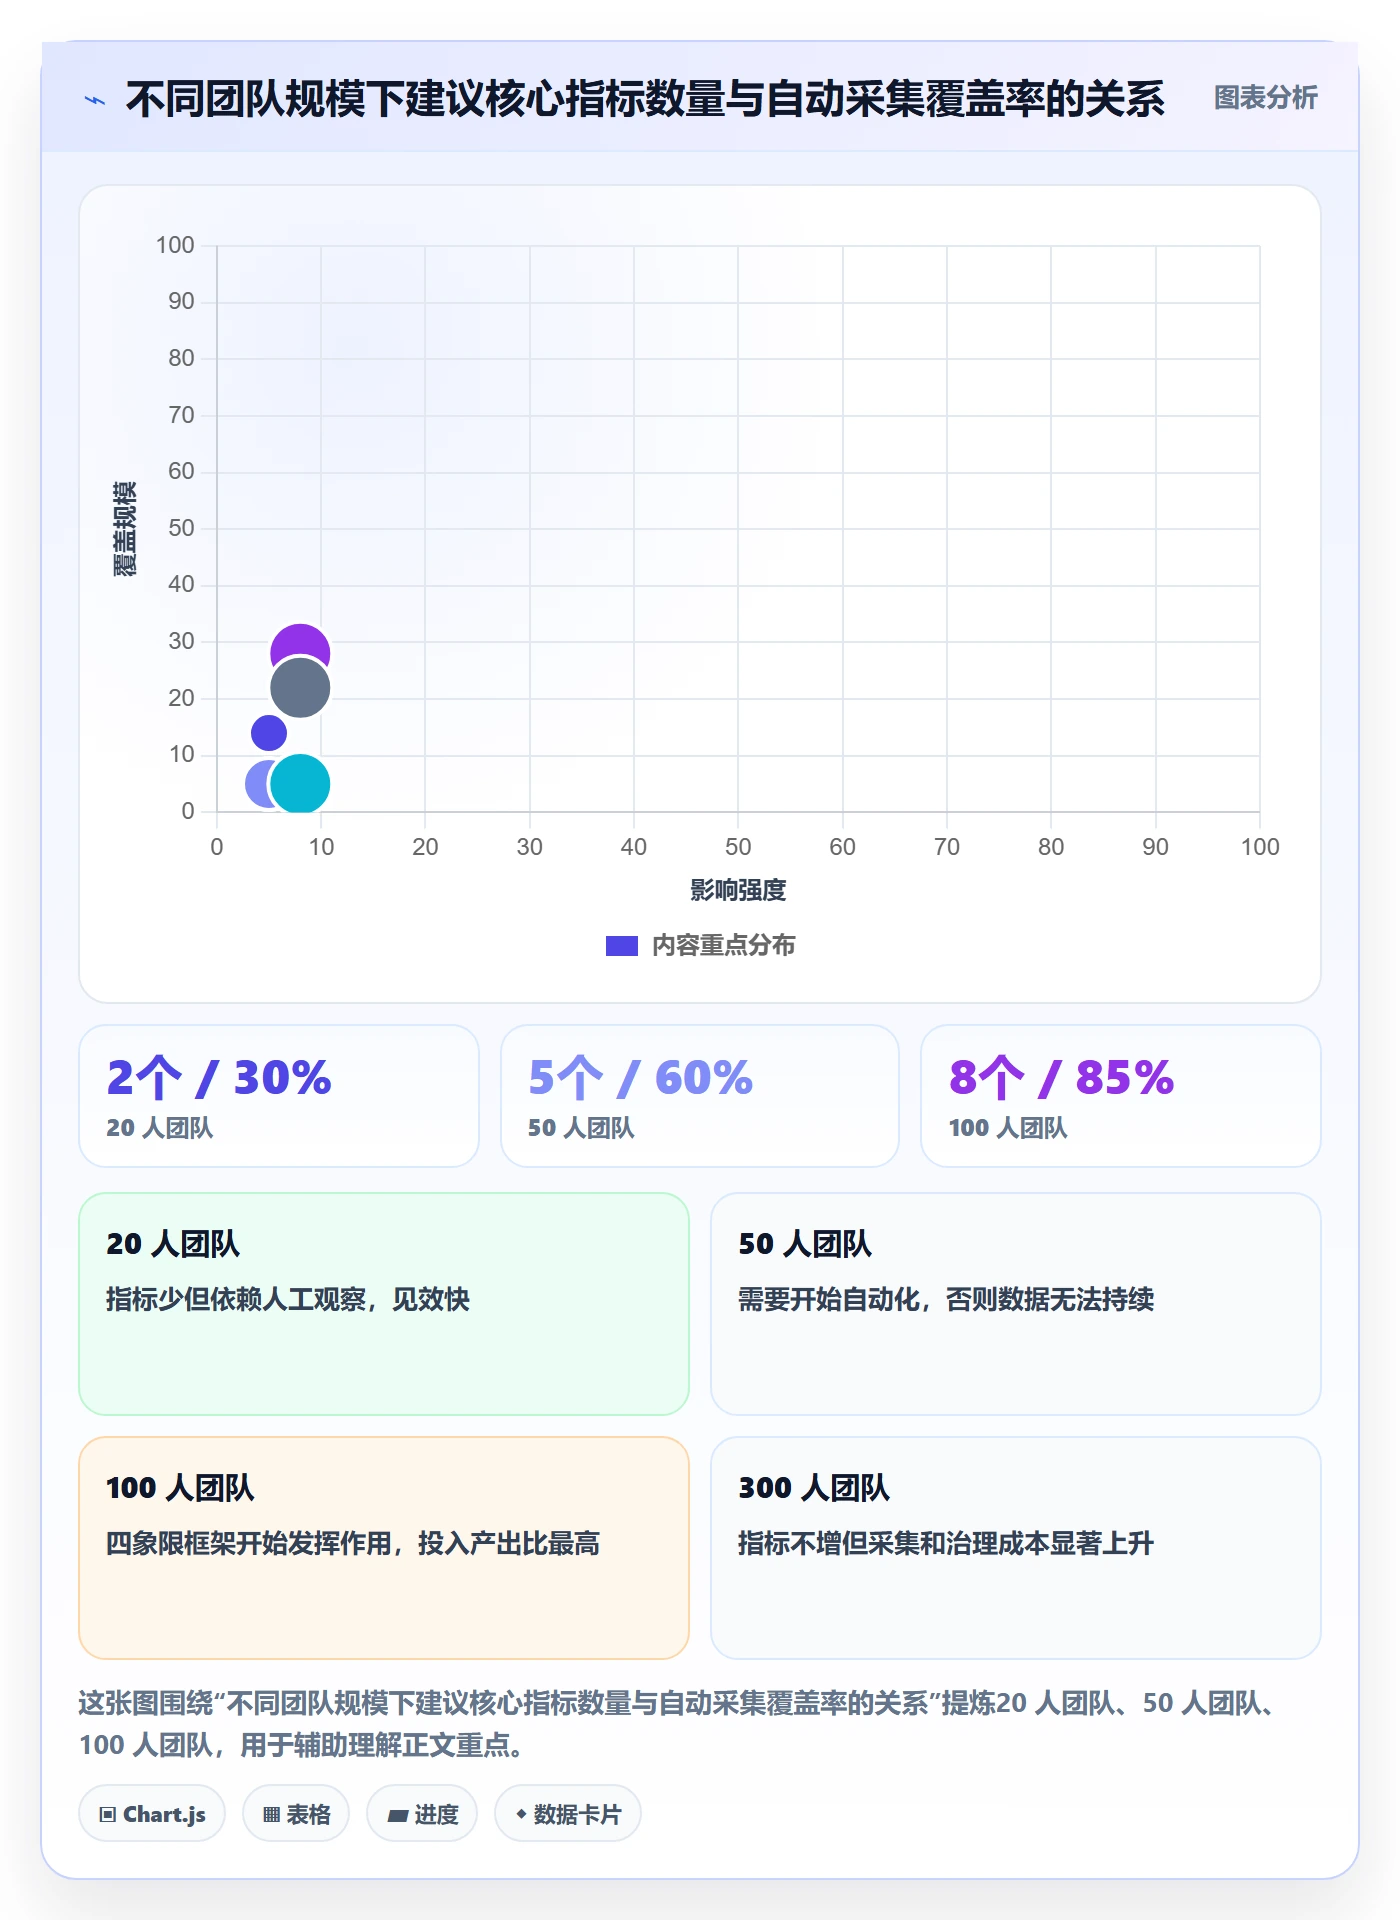Click the text 四象限框架开始发挥作用，投入产出比最高

pyautogui.click(x=353, y=1543)
